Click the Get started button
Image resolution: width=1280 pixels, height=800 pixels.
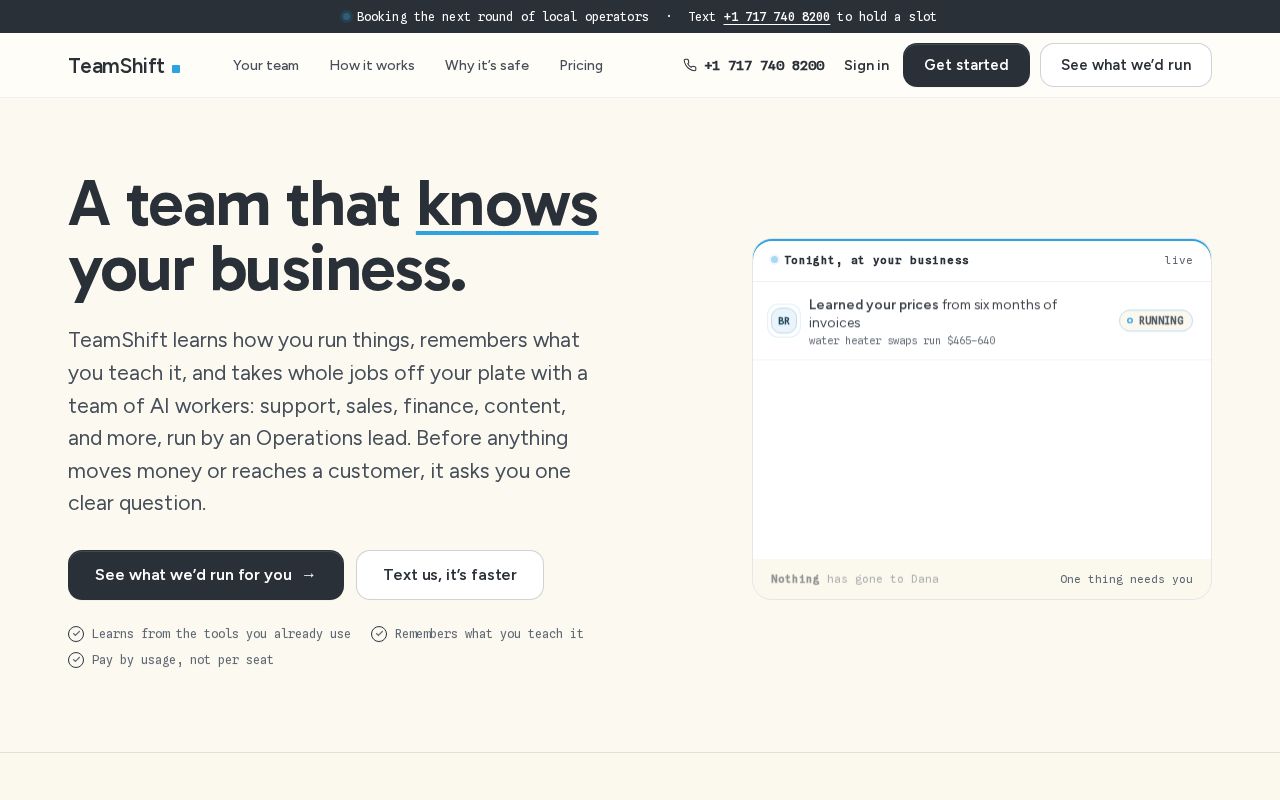(966, 65)
